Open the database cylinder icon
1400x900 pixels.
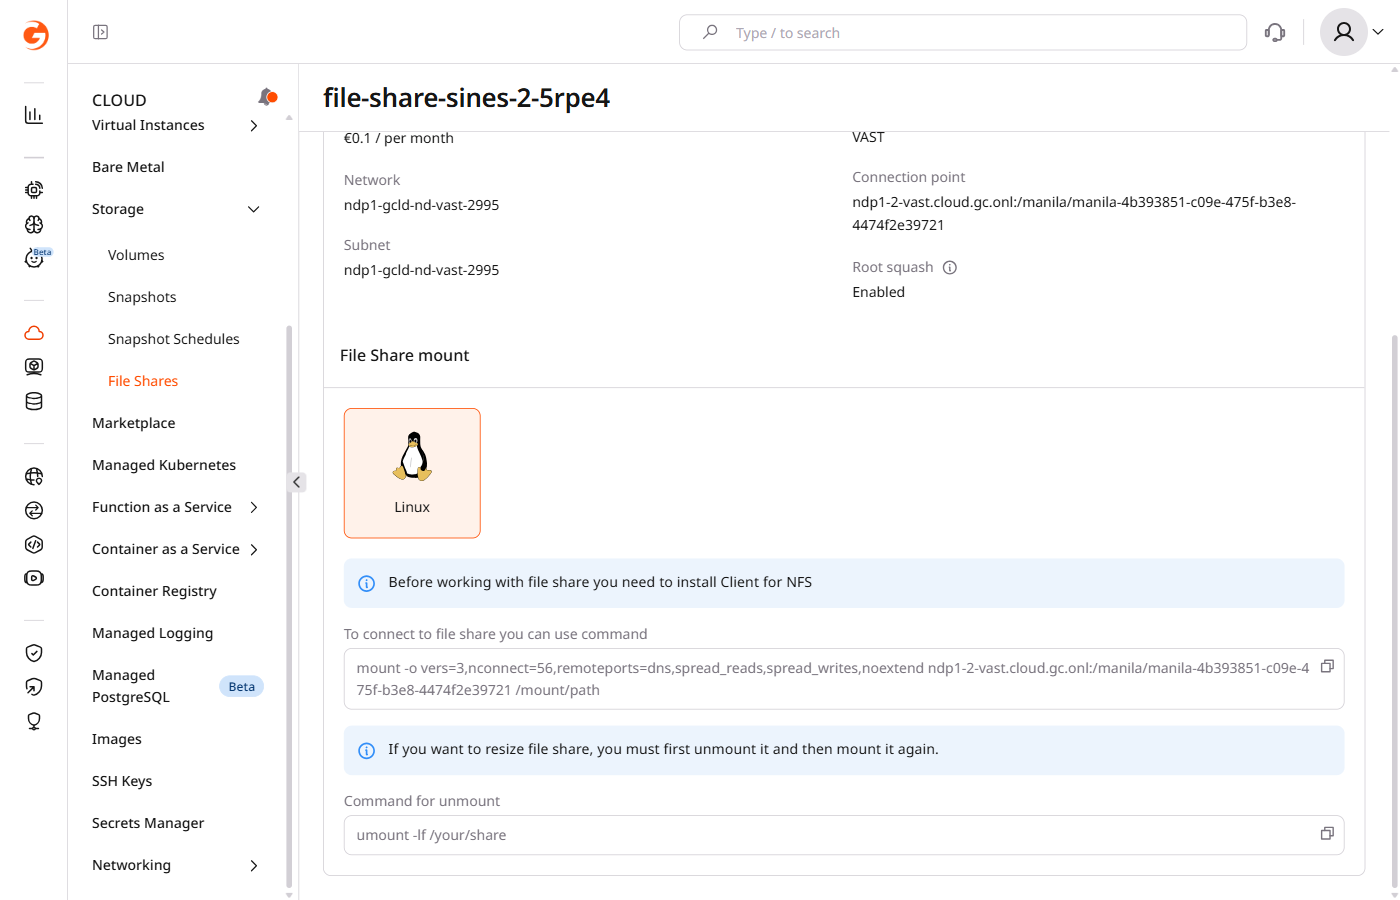point(34,401)
